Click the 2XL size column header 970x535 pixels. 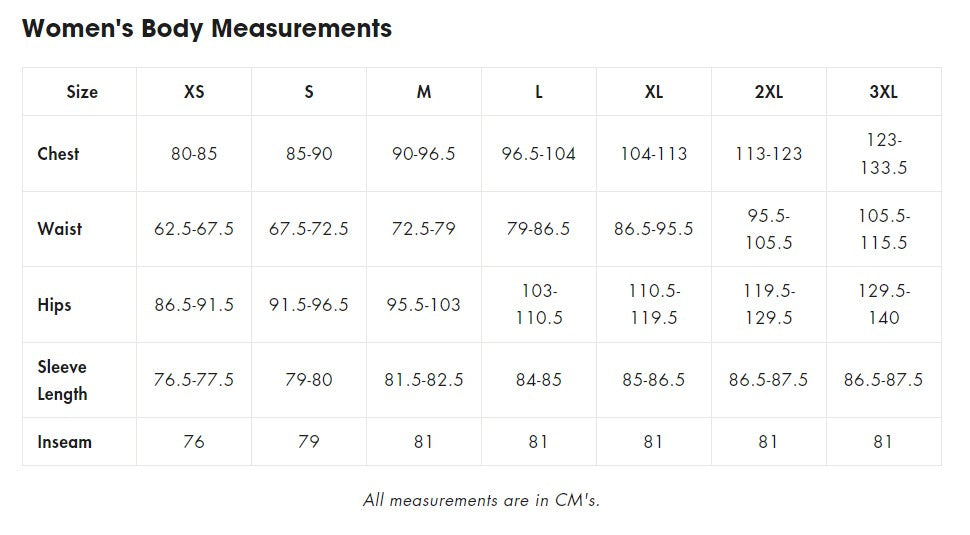pos(768,92)
